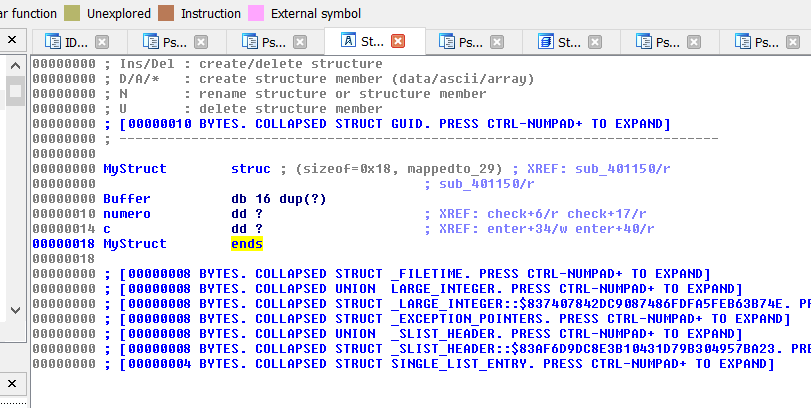The height and width of the screenshot is (408, 811).
Task: Click the Unexplored color legend swatch
Action: click(x=73, y=14)
